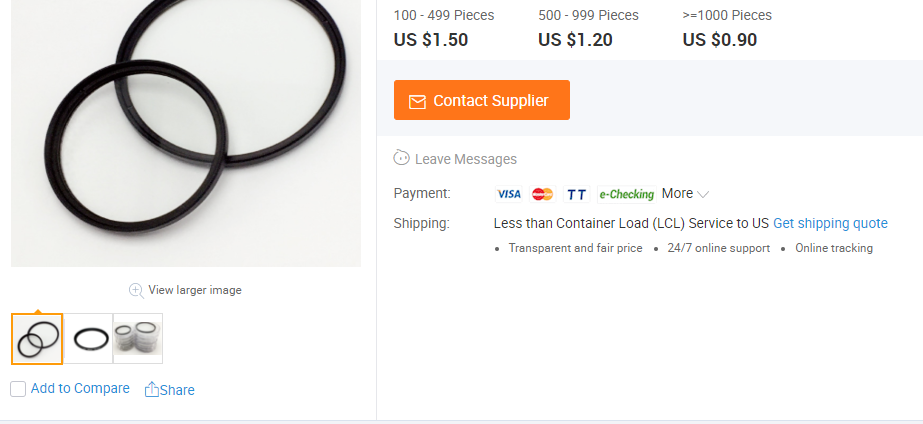The width and height of the screenshot is (923, 424).
Task: Click the Add to Compare label text
Action: [80, 389]
